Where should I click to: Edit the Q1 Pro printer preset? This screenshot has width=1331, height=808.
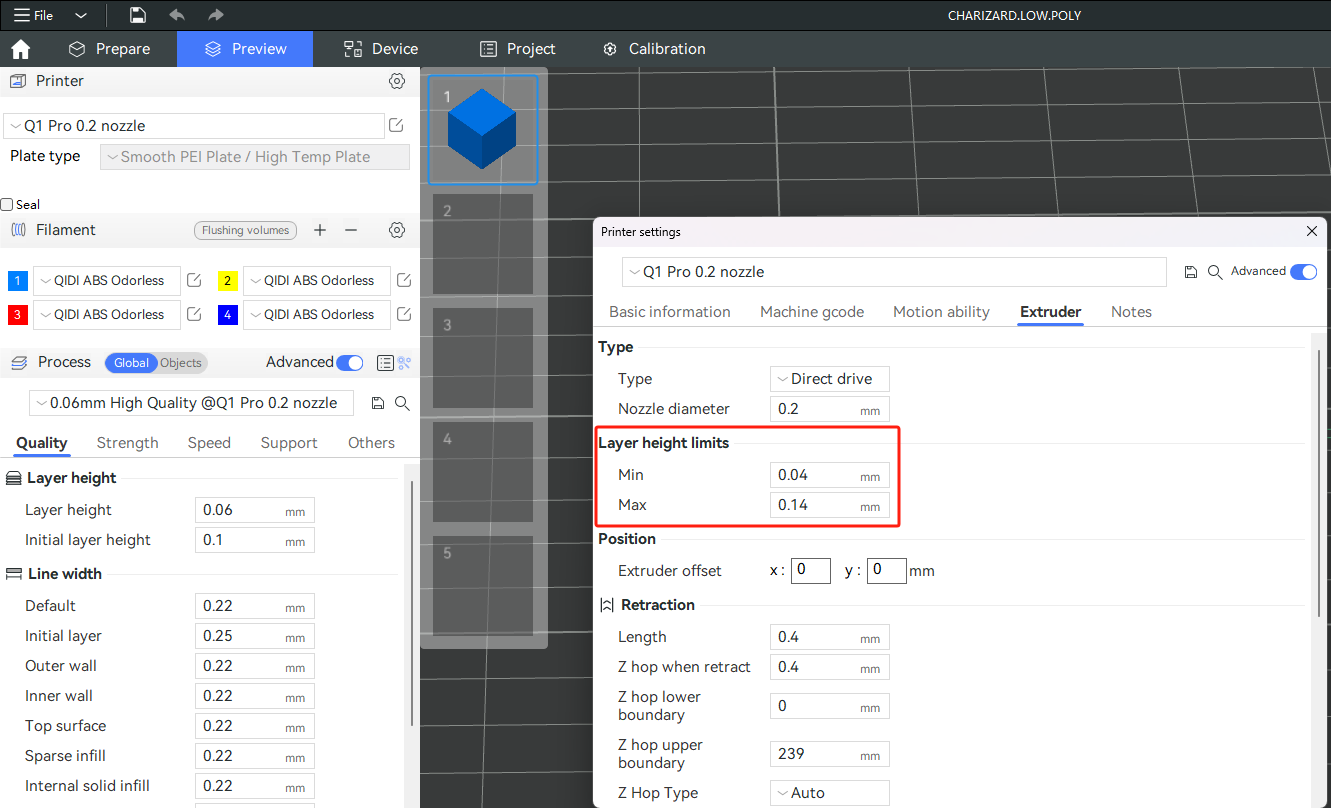(x=396, y=126)
